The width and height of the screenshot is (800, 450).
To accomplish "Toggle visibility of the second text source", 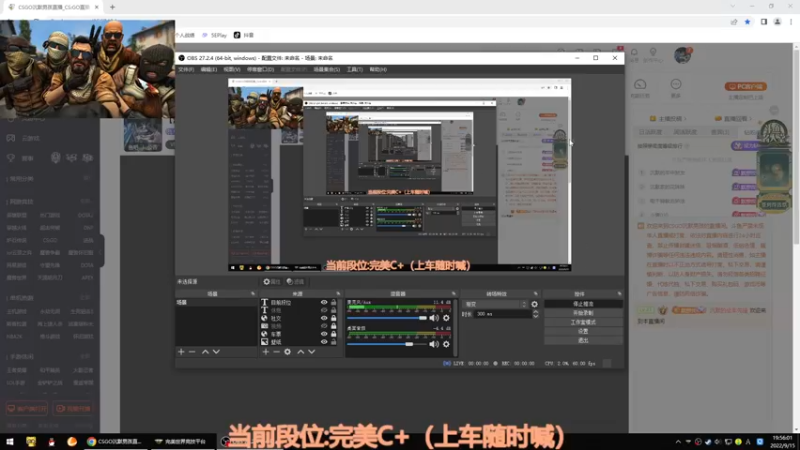I will 324,310.
